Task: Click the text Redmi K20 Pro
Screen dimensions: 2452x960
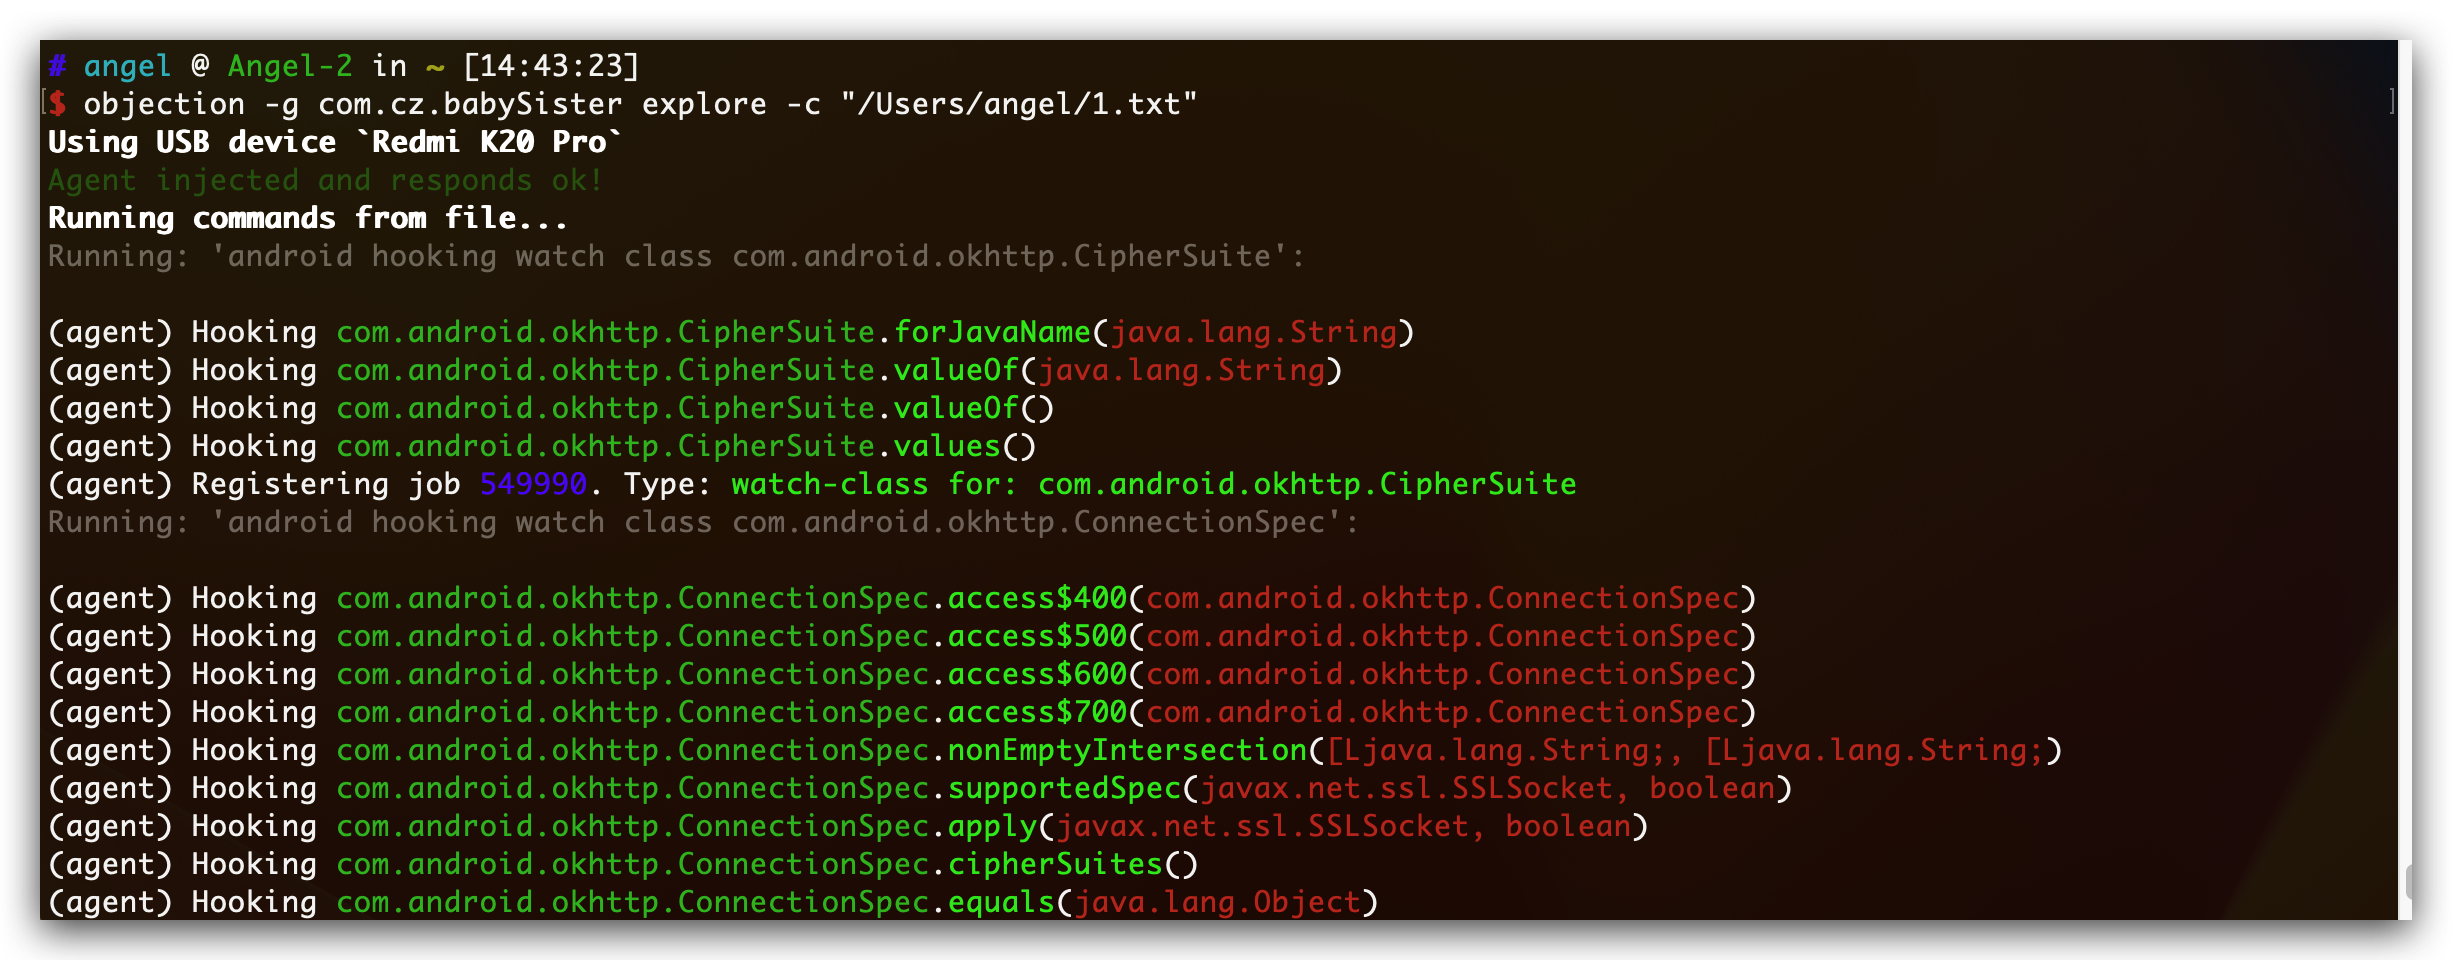Action: pyautogui.click(x=489, y=142)
